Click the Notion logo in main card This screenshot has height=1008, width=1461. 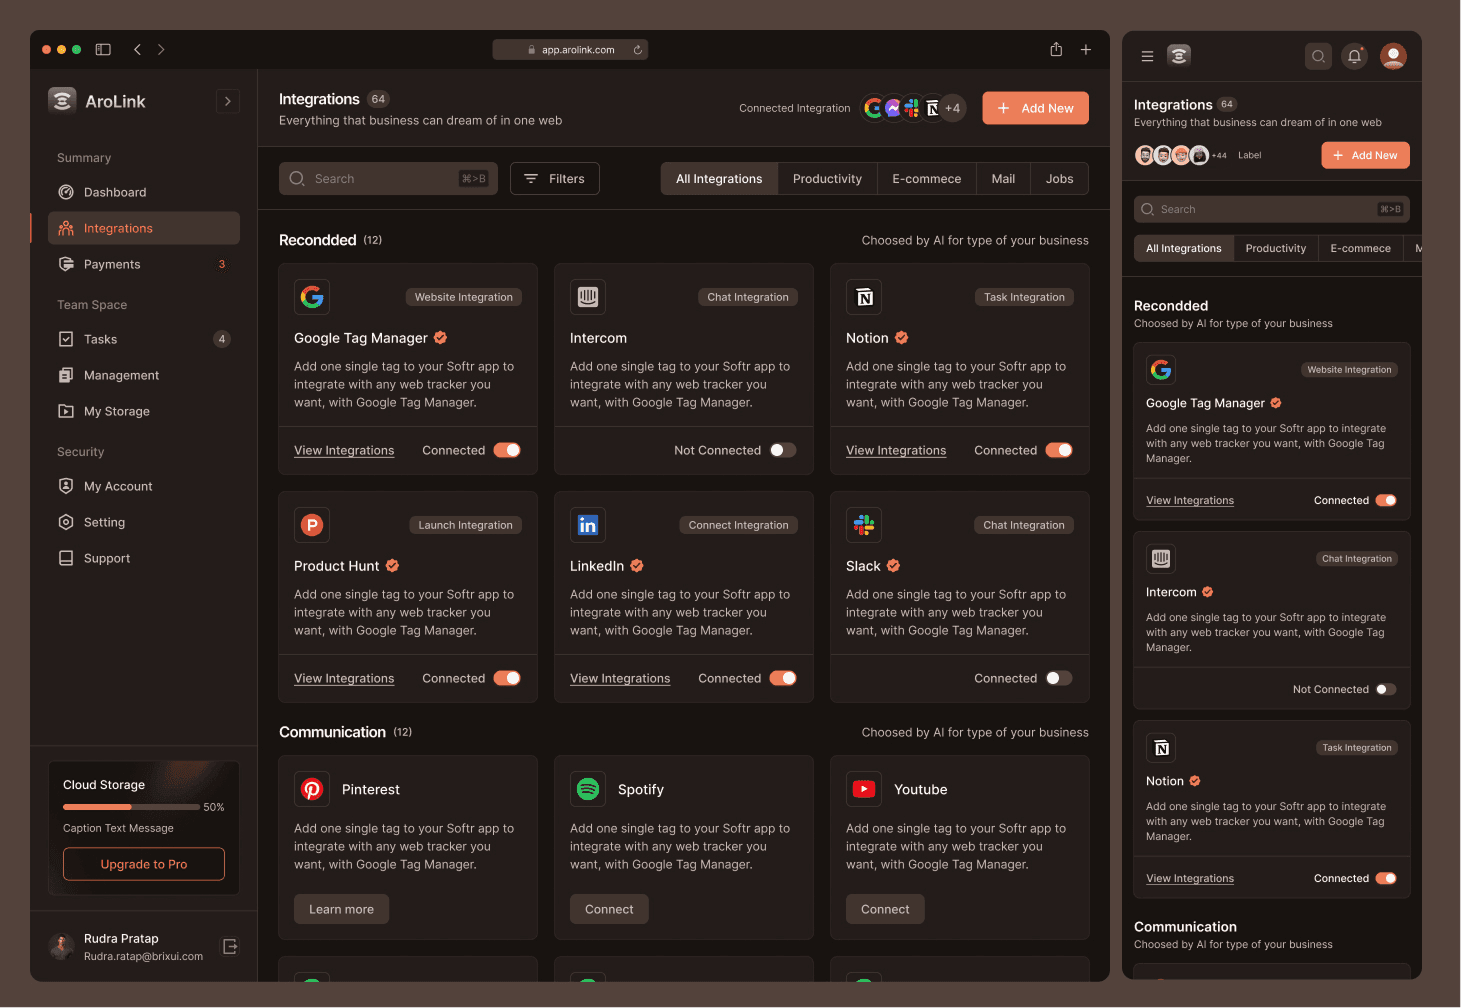[x=864, y=297]
